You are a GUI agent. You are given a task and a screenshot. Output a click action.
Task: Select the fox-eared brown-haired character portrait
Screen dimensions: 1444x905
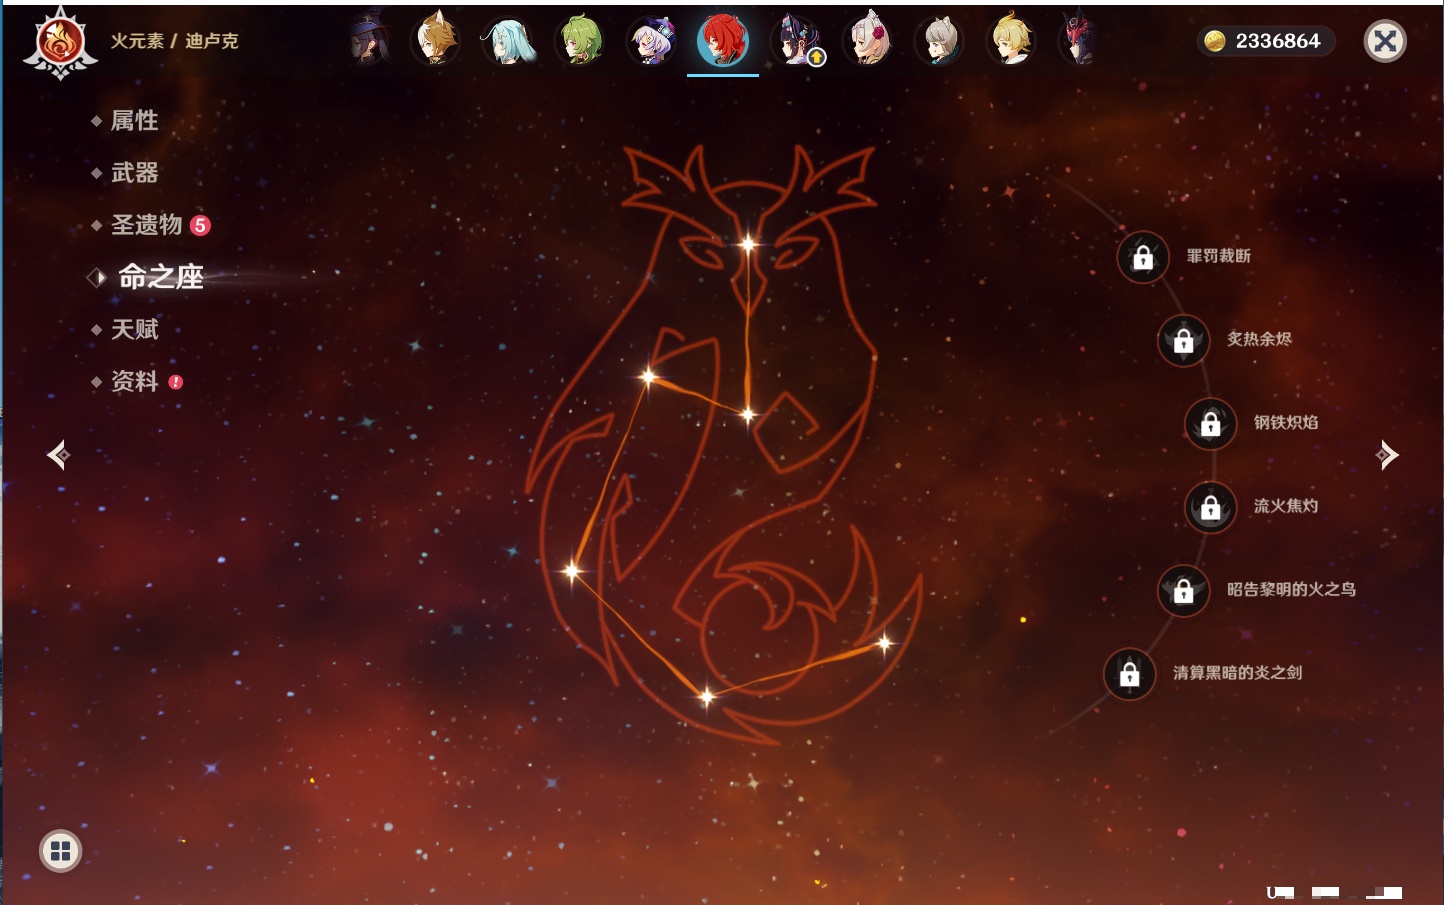pos(436,41)
